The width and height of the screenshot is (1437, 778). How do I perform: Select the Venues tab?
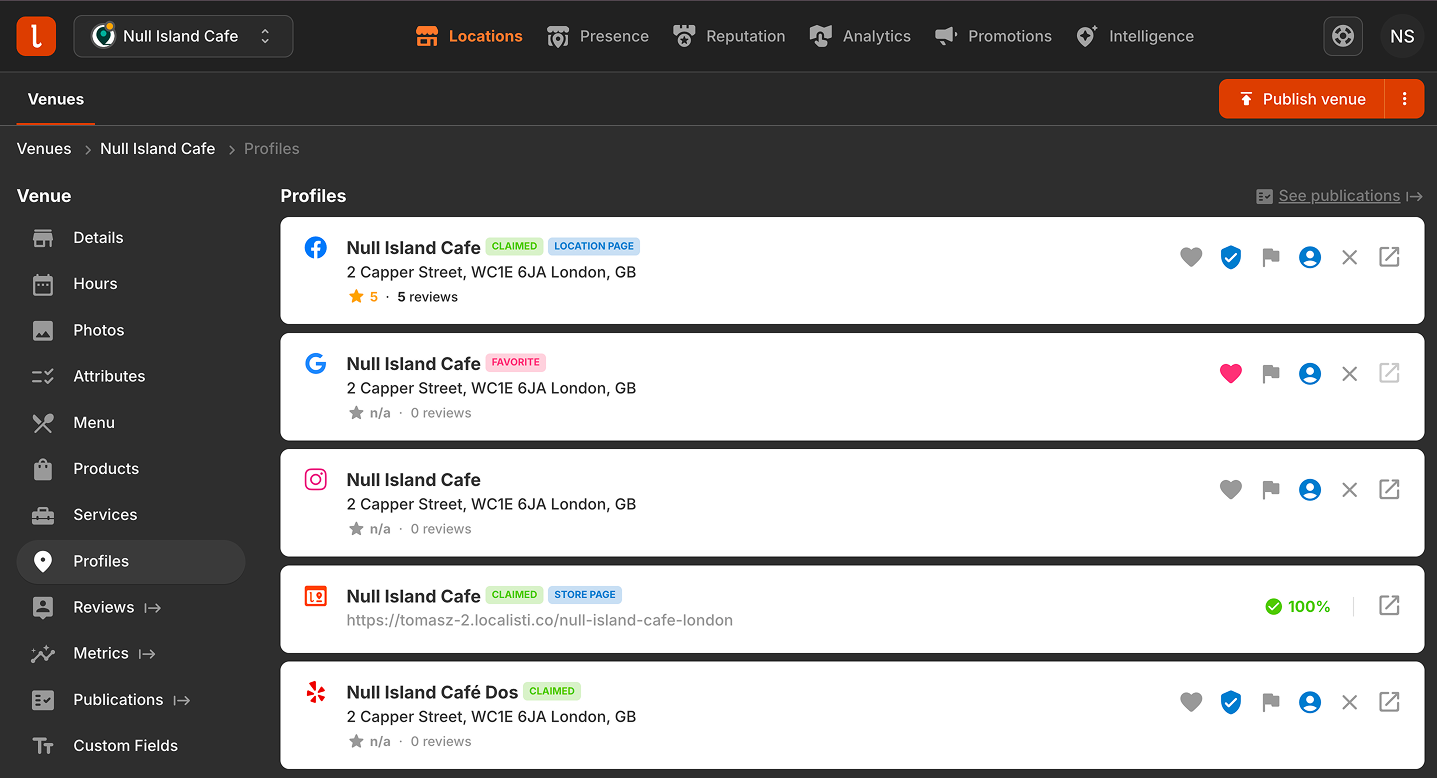56,99
